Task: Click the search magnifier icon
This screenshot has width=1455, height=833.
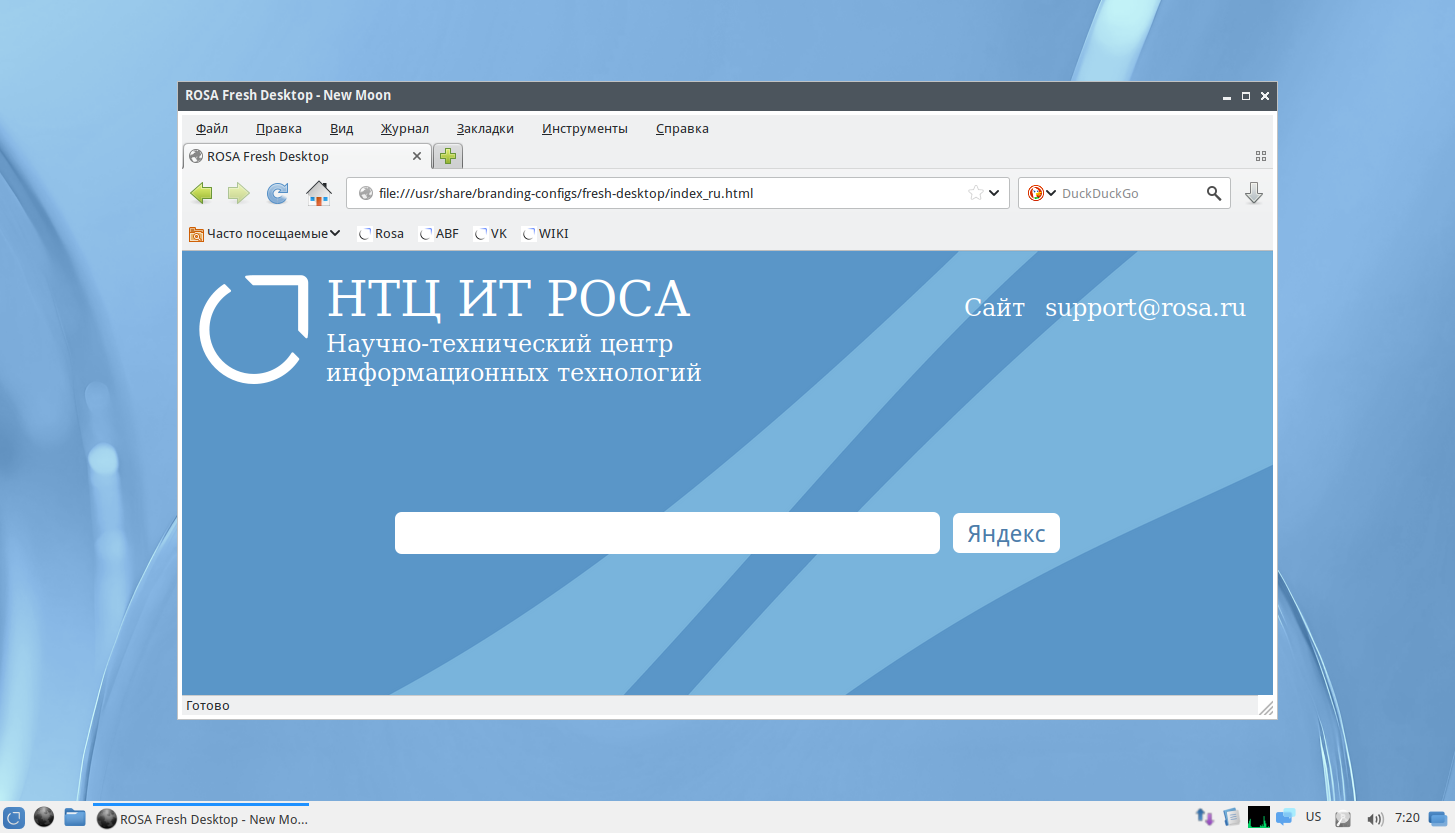Action: pyautogui.click(x=1213, y=193)
